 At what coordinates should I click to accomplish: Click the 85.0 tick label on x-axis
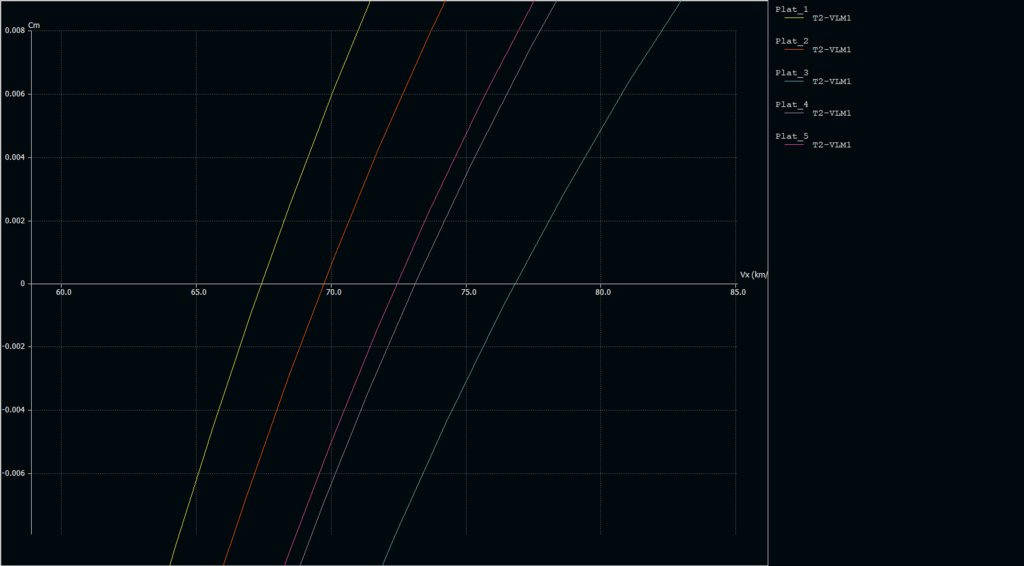click(737, 293)
